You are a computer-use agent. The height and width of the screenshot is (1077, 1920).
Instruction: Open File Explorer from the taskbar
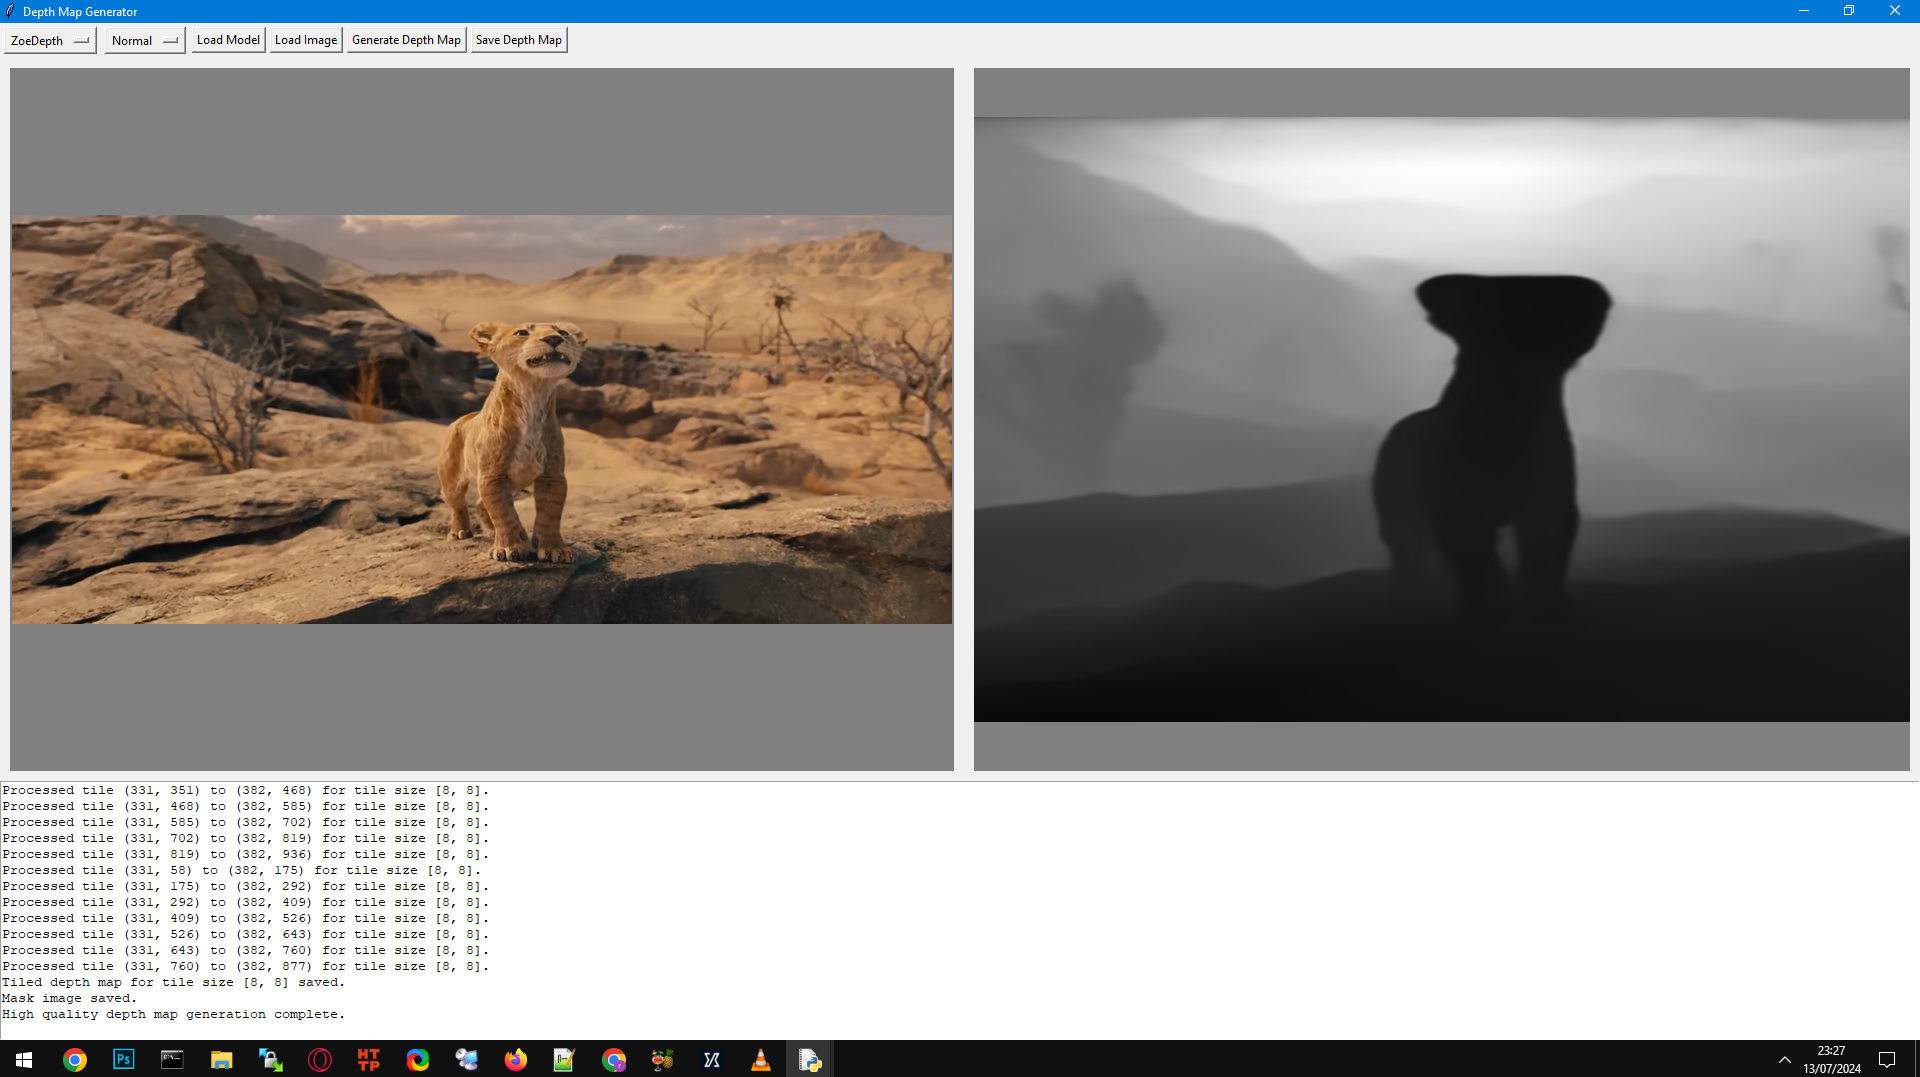point(221,1059)
